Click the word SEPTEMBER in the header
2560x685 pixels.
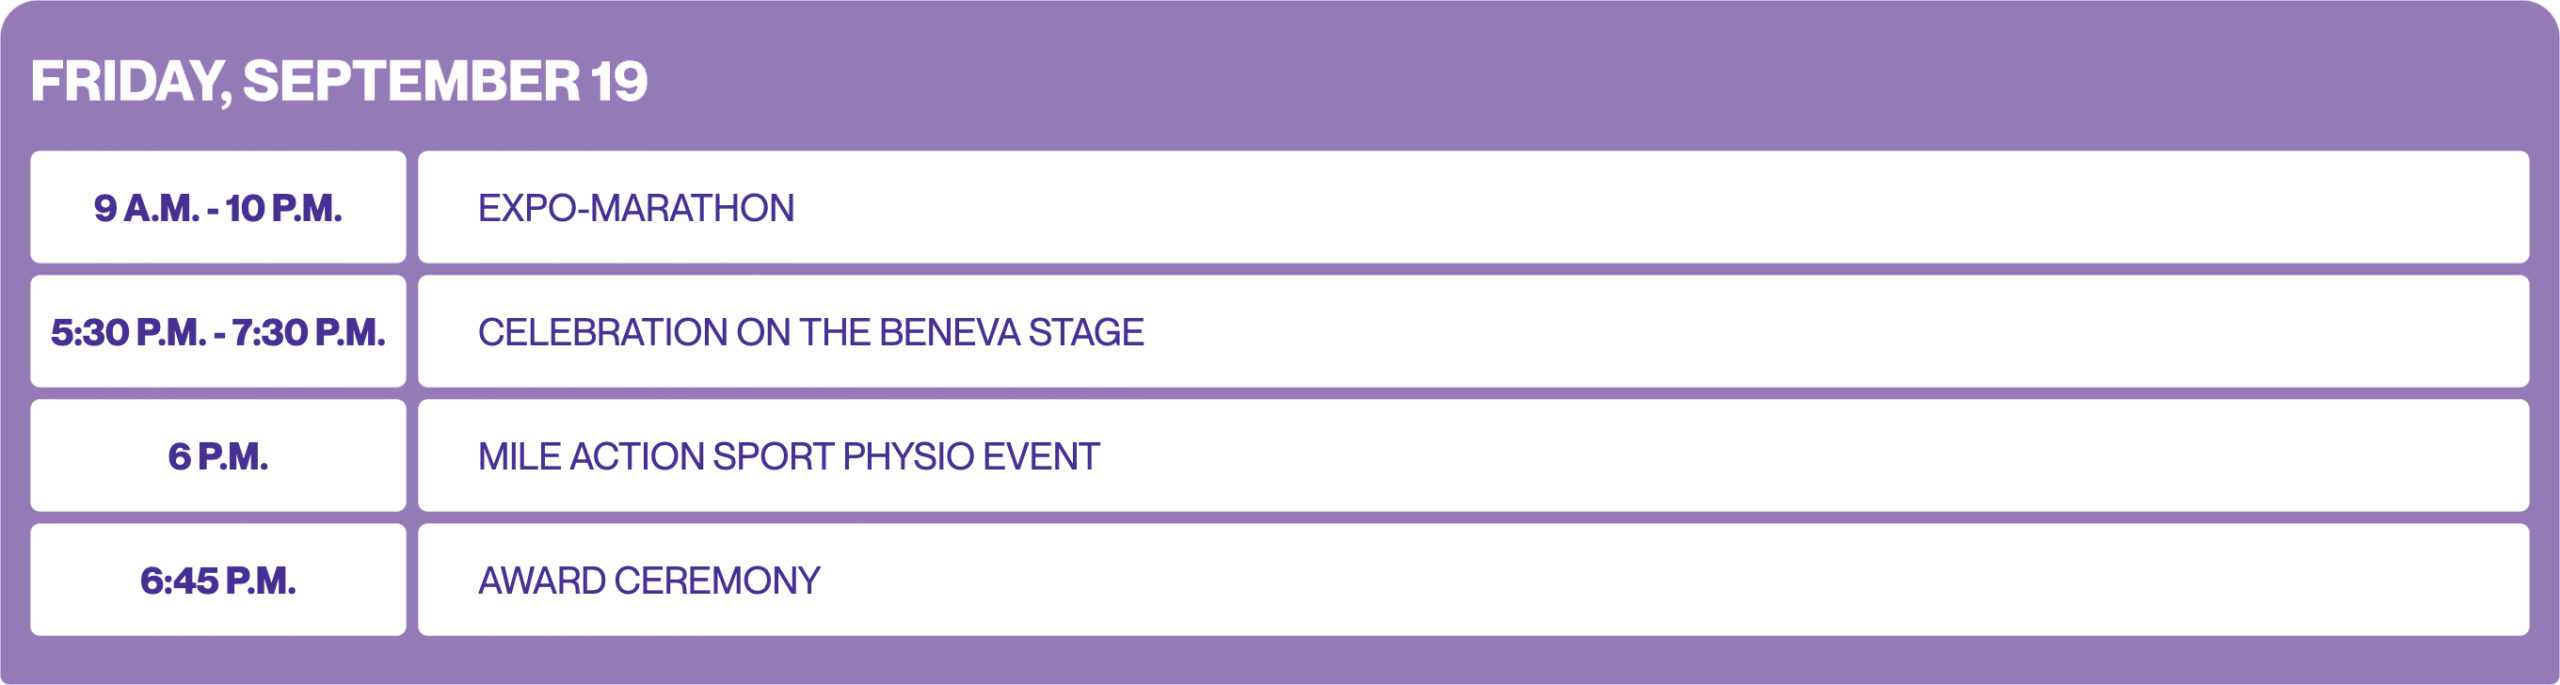click(411, 81)
